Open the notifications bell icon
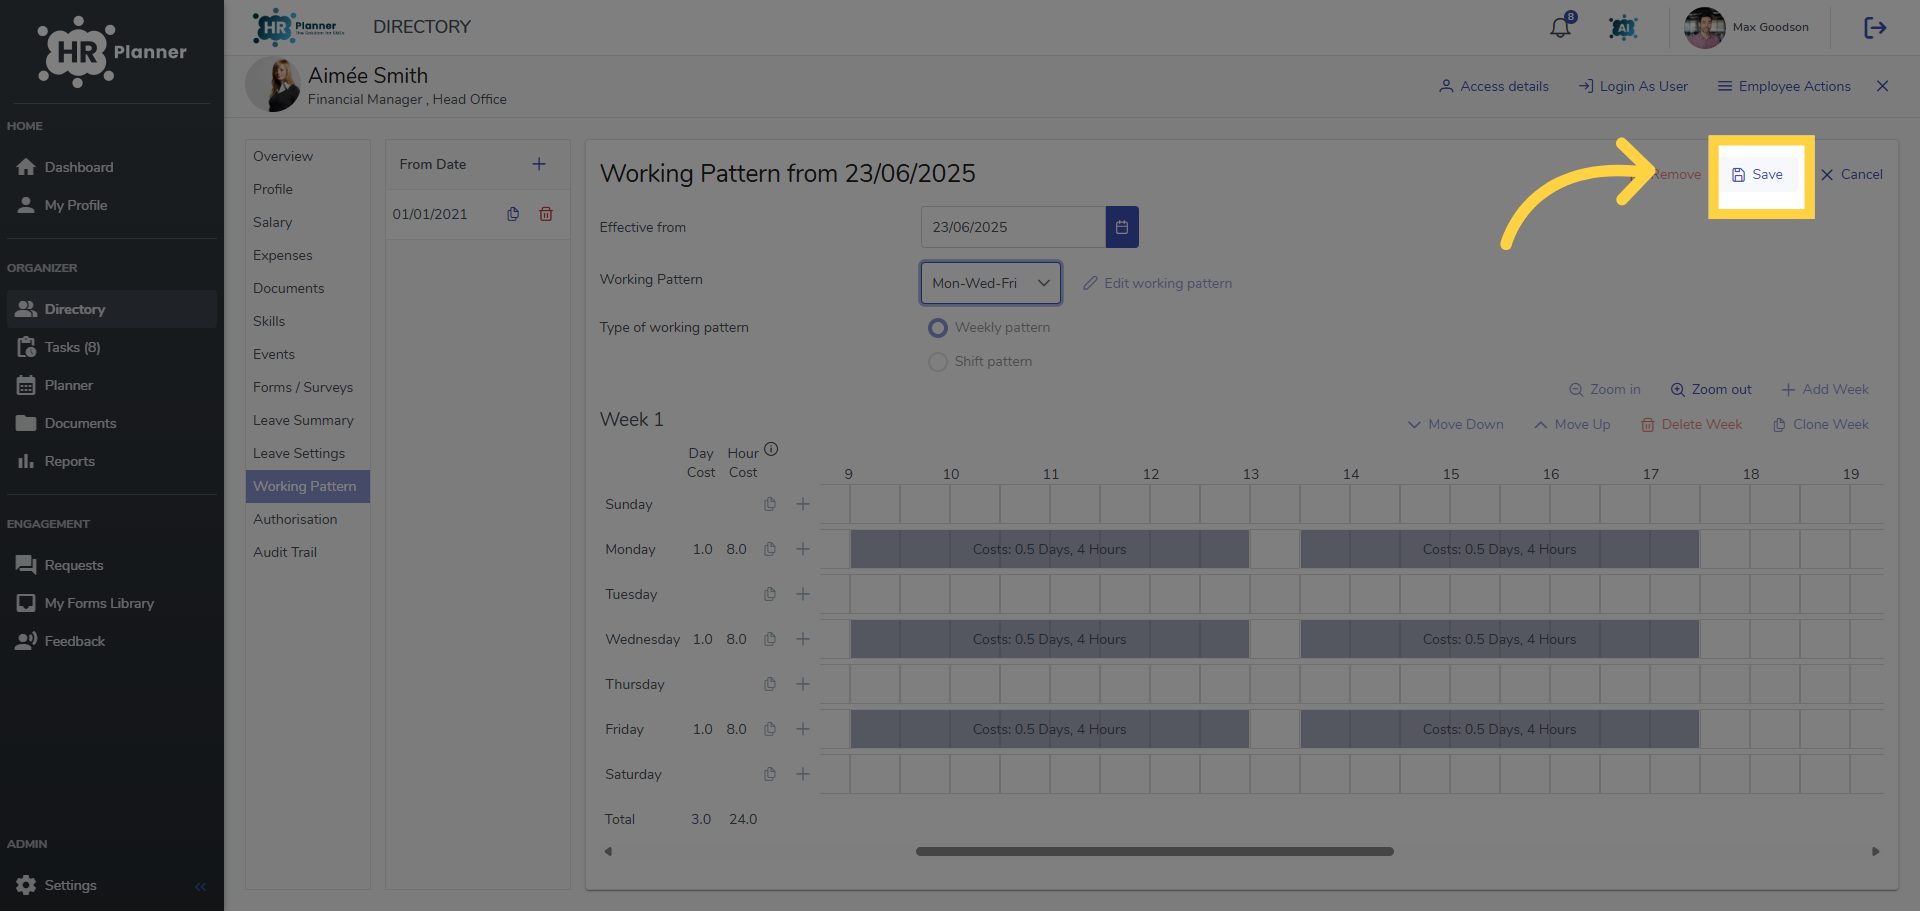Screen dimensions: 1920x911 coord(1560,27)
